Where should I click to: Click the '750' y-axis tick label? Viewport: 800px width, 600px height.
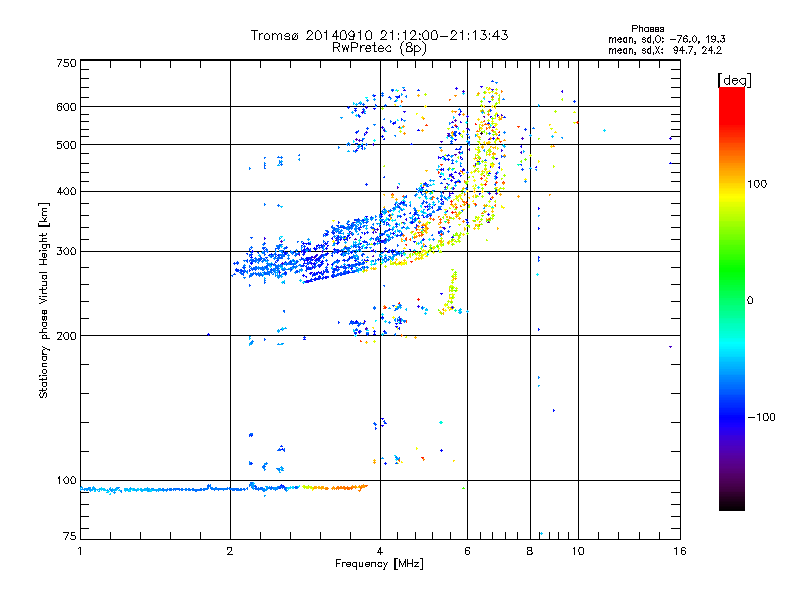[x=66, y=63]
